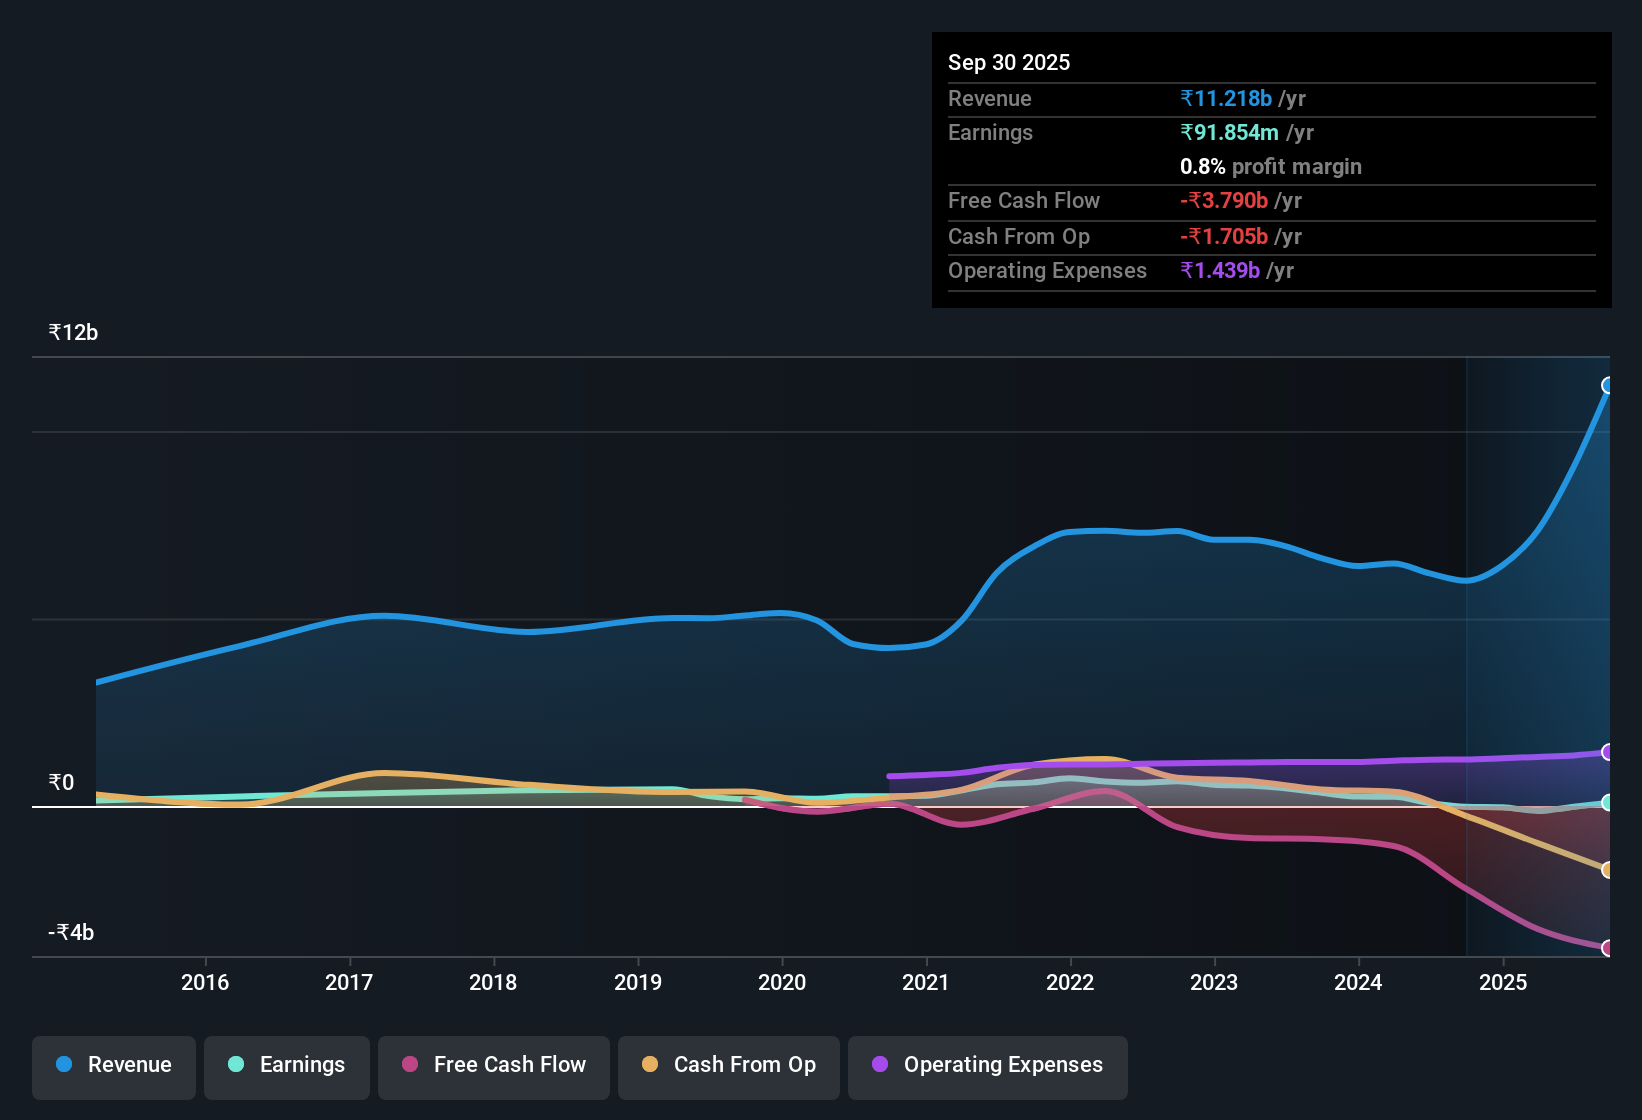
Task: Click the 2020 x-axis label
Action: [782, 983]
